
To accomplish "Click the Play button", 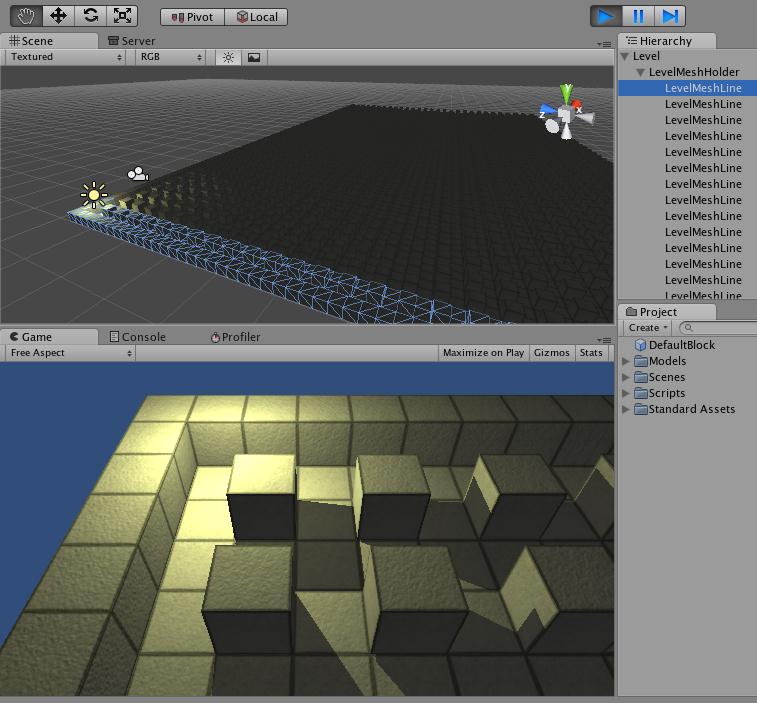I will [606, 16].
